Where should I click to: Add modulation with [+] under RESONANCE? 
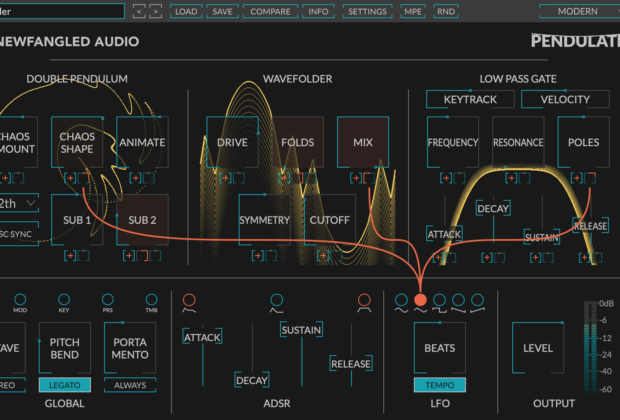[511, 178]
